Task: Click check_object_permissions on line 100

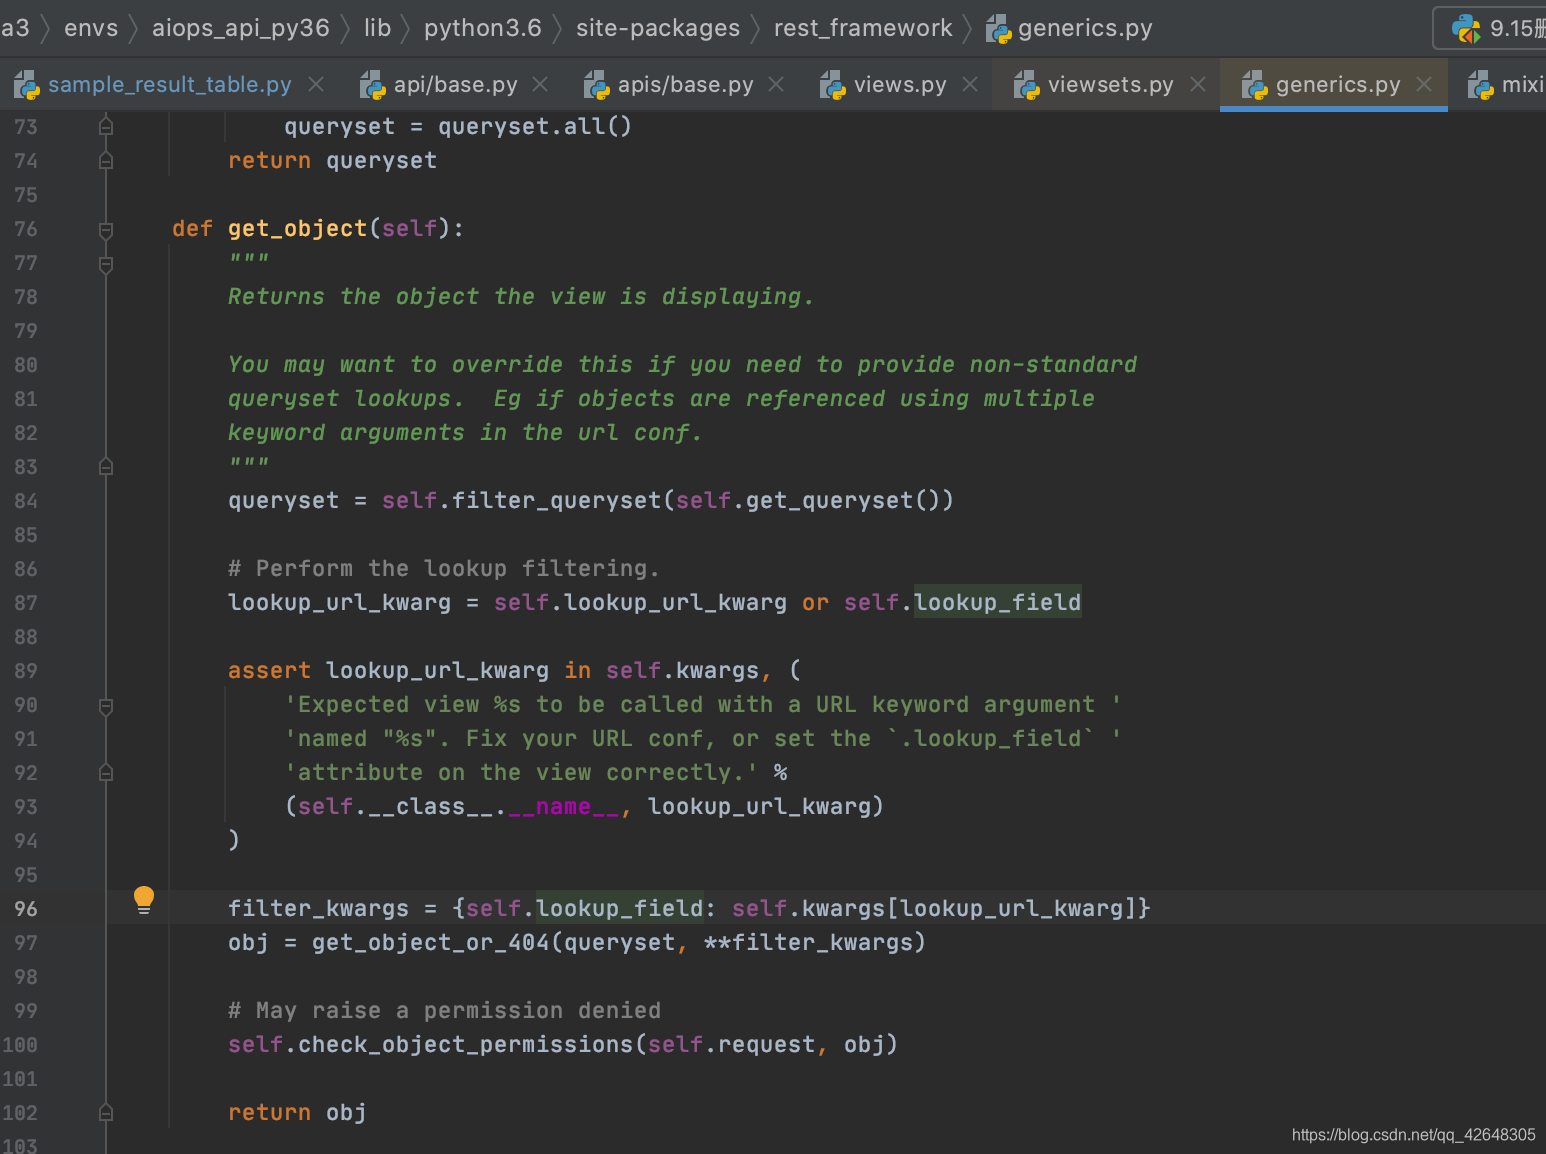Action: tap(466, 1045)
